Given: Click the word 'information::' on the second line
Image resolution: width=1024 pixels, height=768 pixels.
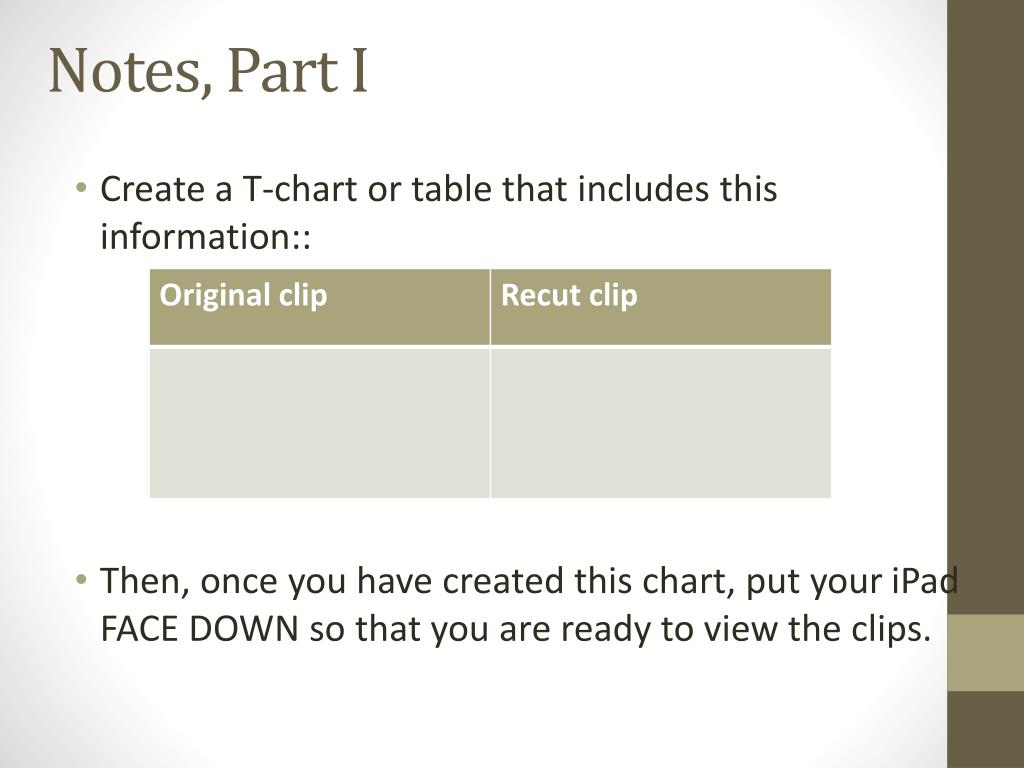Looking at the screenshot, I should (x=205, y=236).
